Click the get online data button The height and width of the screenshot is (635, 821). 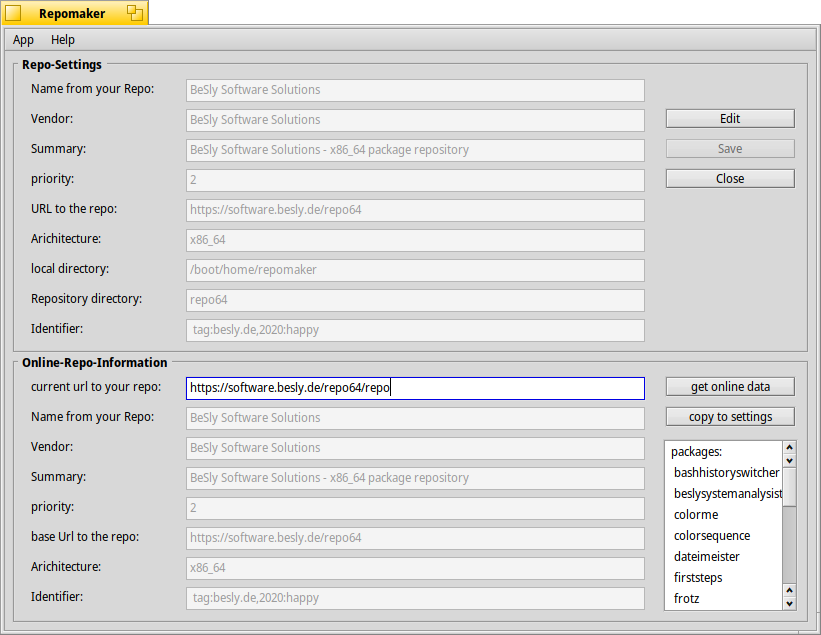pos(730,387)
